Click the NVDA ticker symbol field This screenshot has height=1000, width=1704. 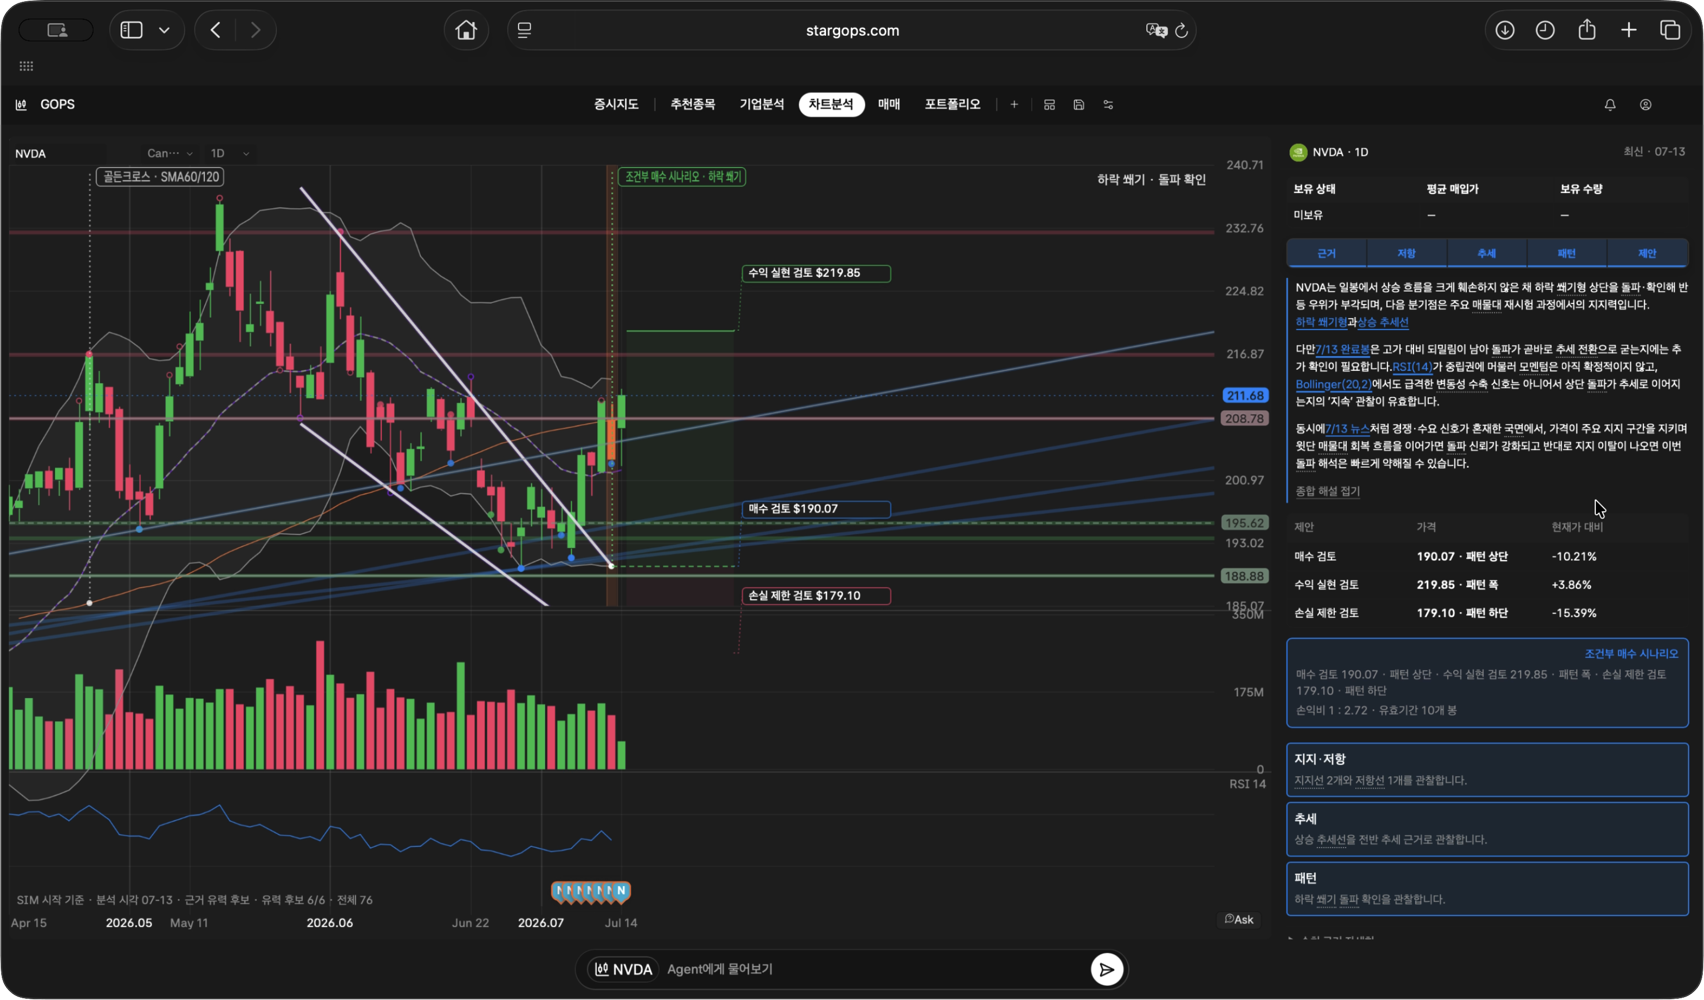(x=58, y=153)
